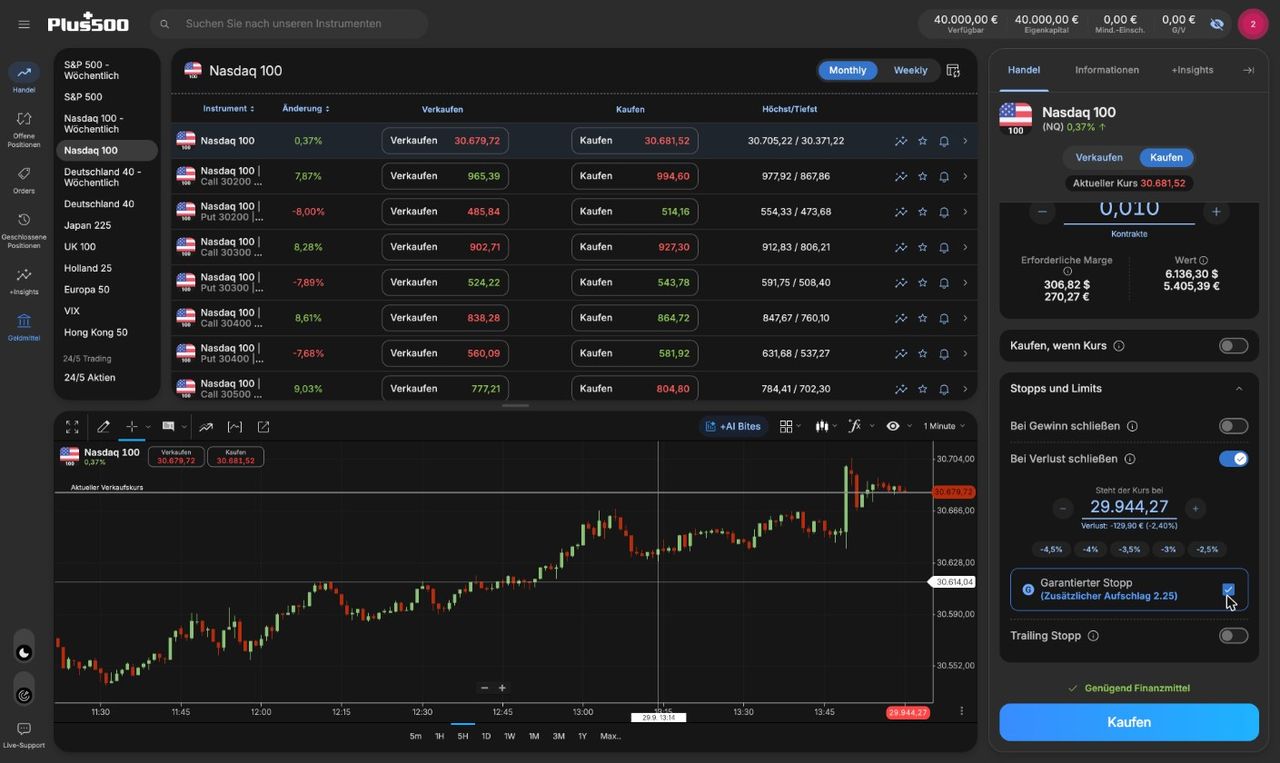Expand the Nasdaq 100 Put 30200 row chevron
This screenshot has width=1280, height=763.
click(x=965, y=212)
